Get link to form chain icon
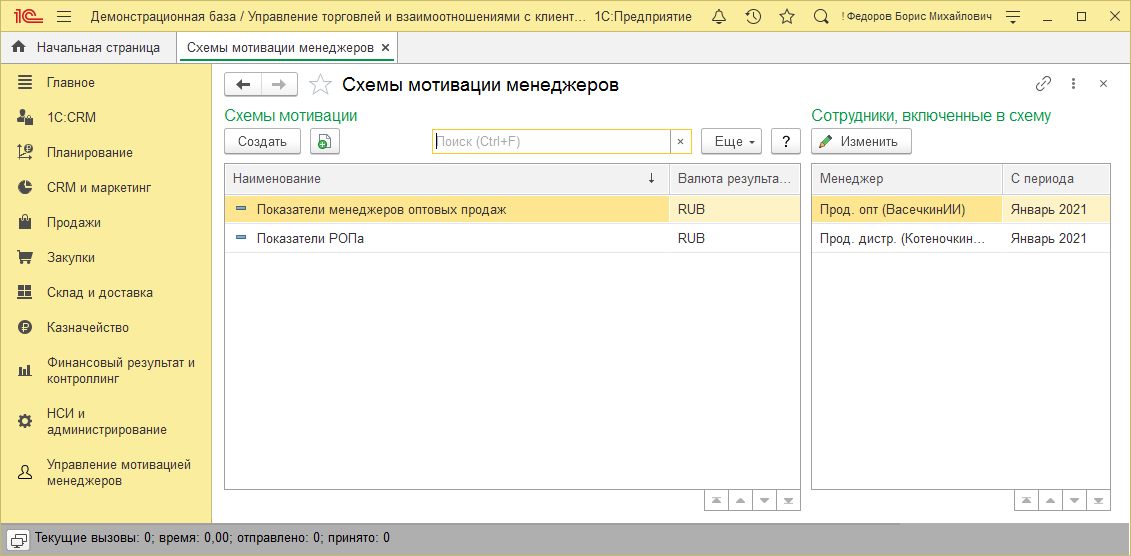The width and height of the screenshot is (1131, 556). click(1043, 84)
